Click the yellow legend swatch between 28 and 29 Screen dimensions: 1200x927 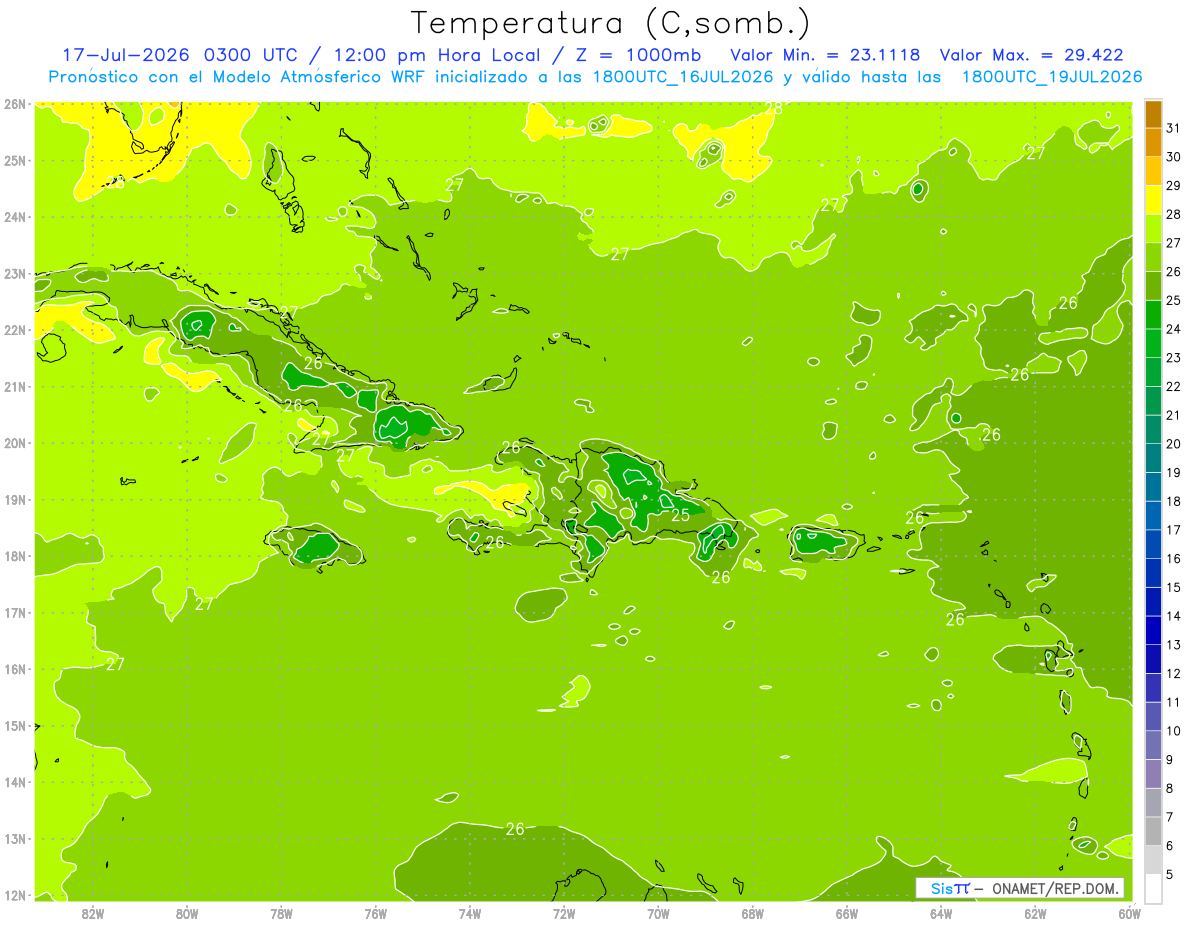tap(1153, 200)
